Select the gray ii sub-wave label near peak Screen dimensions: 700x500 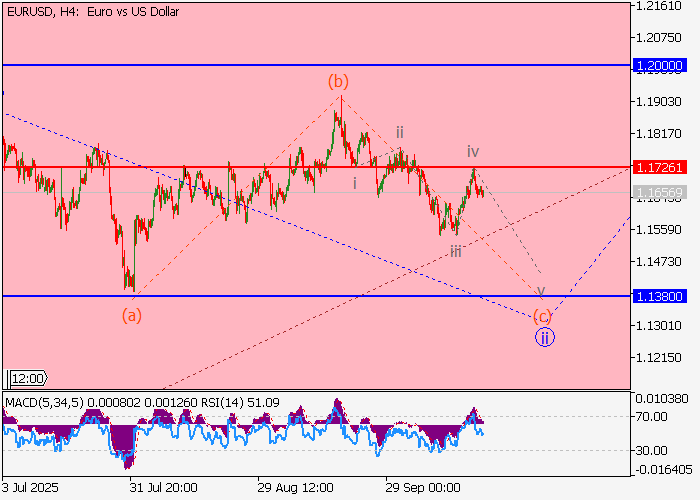coord(399,132)
